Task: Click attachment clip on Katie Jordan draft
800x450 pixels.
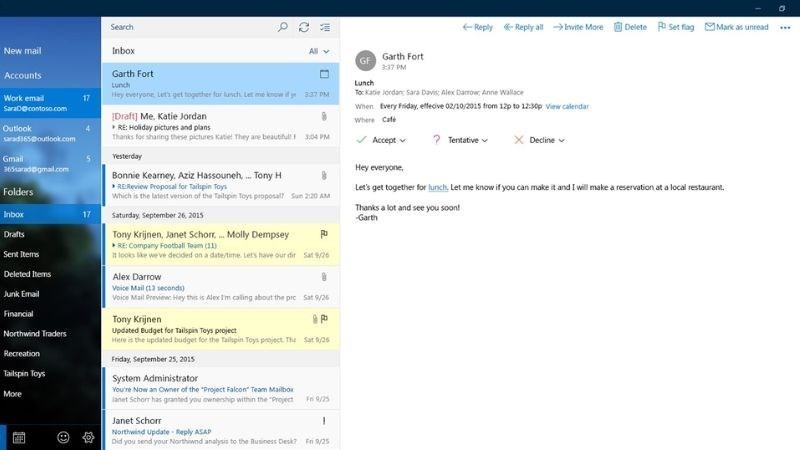Action: click(x=324, y=116)
